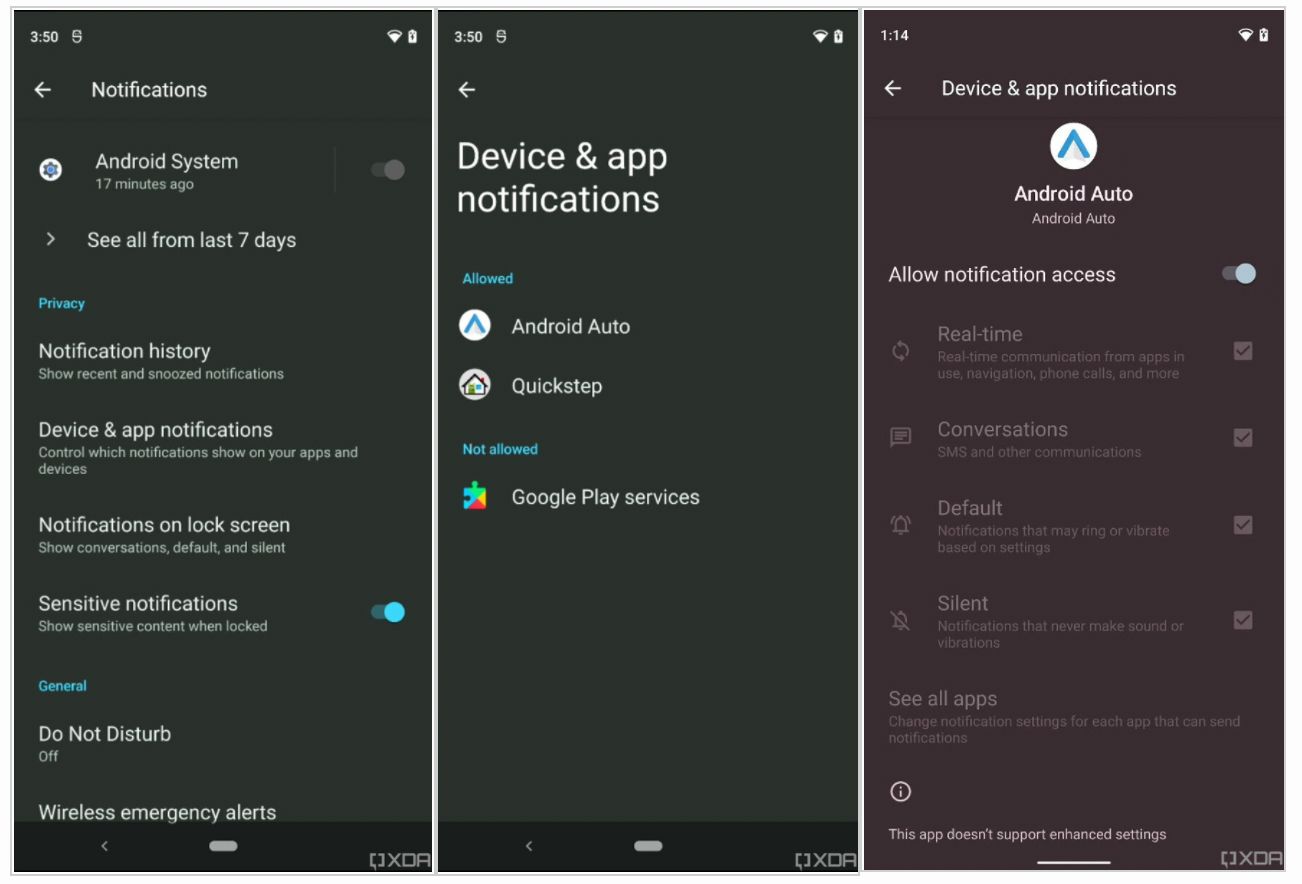
Task: Click the Quickstep home launcher icon
Action: [474, 385]
